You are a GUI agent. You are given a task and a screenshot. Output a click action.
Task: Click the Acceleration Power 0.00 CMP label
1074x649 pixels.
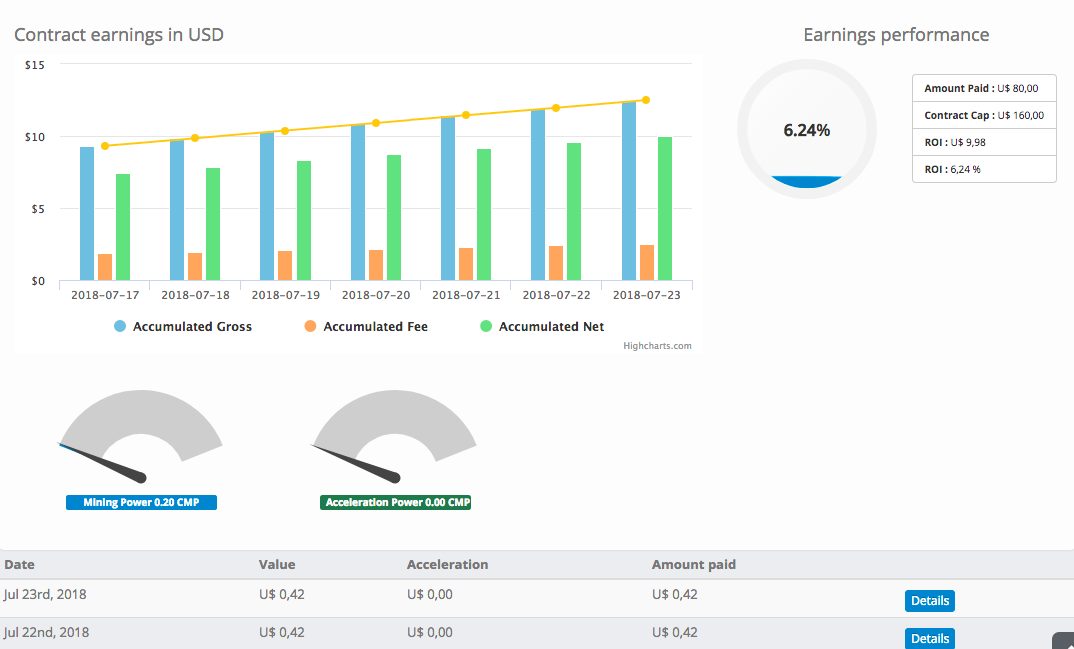pos(396,502)
